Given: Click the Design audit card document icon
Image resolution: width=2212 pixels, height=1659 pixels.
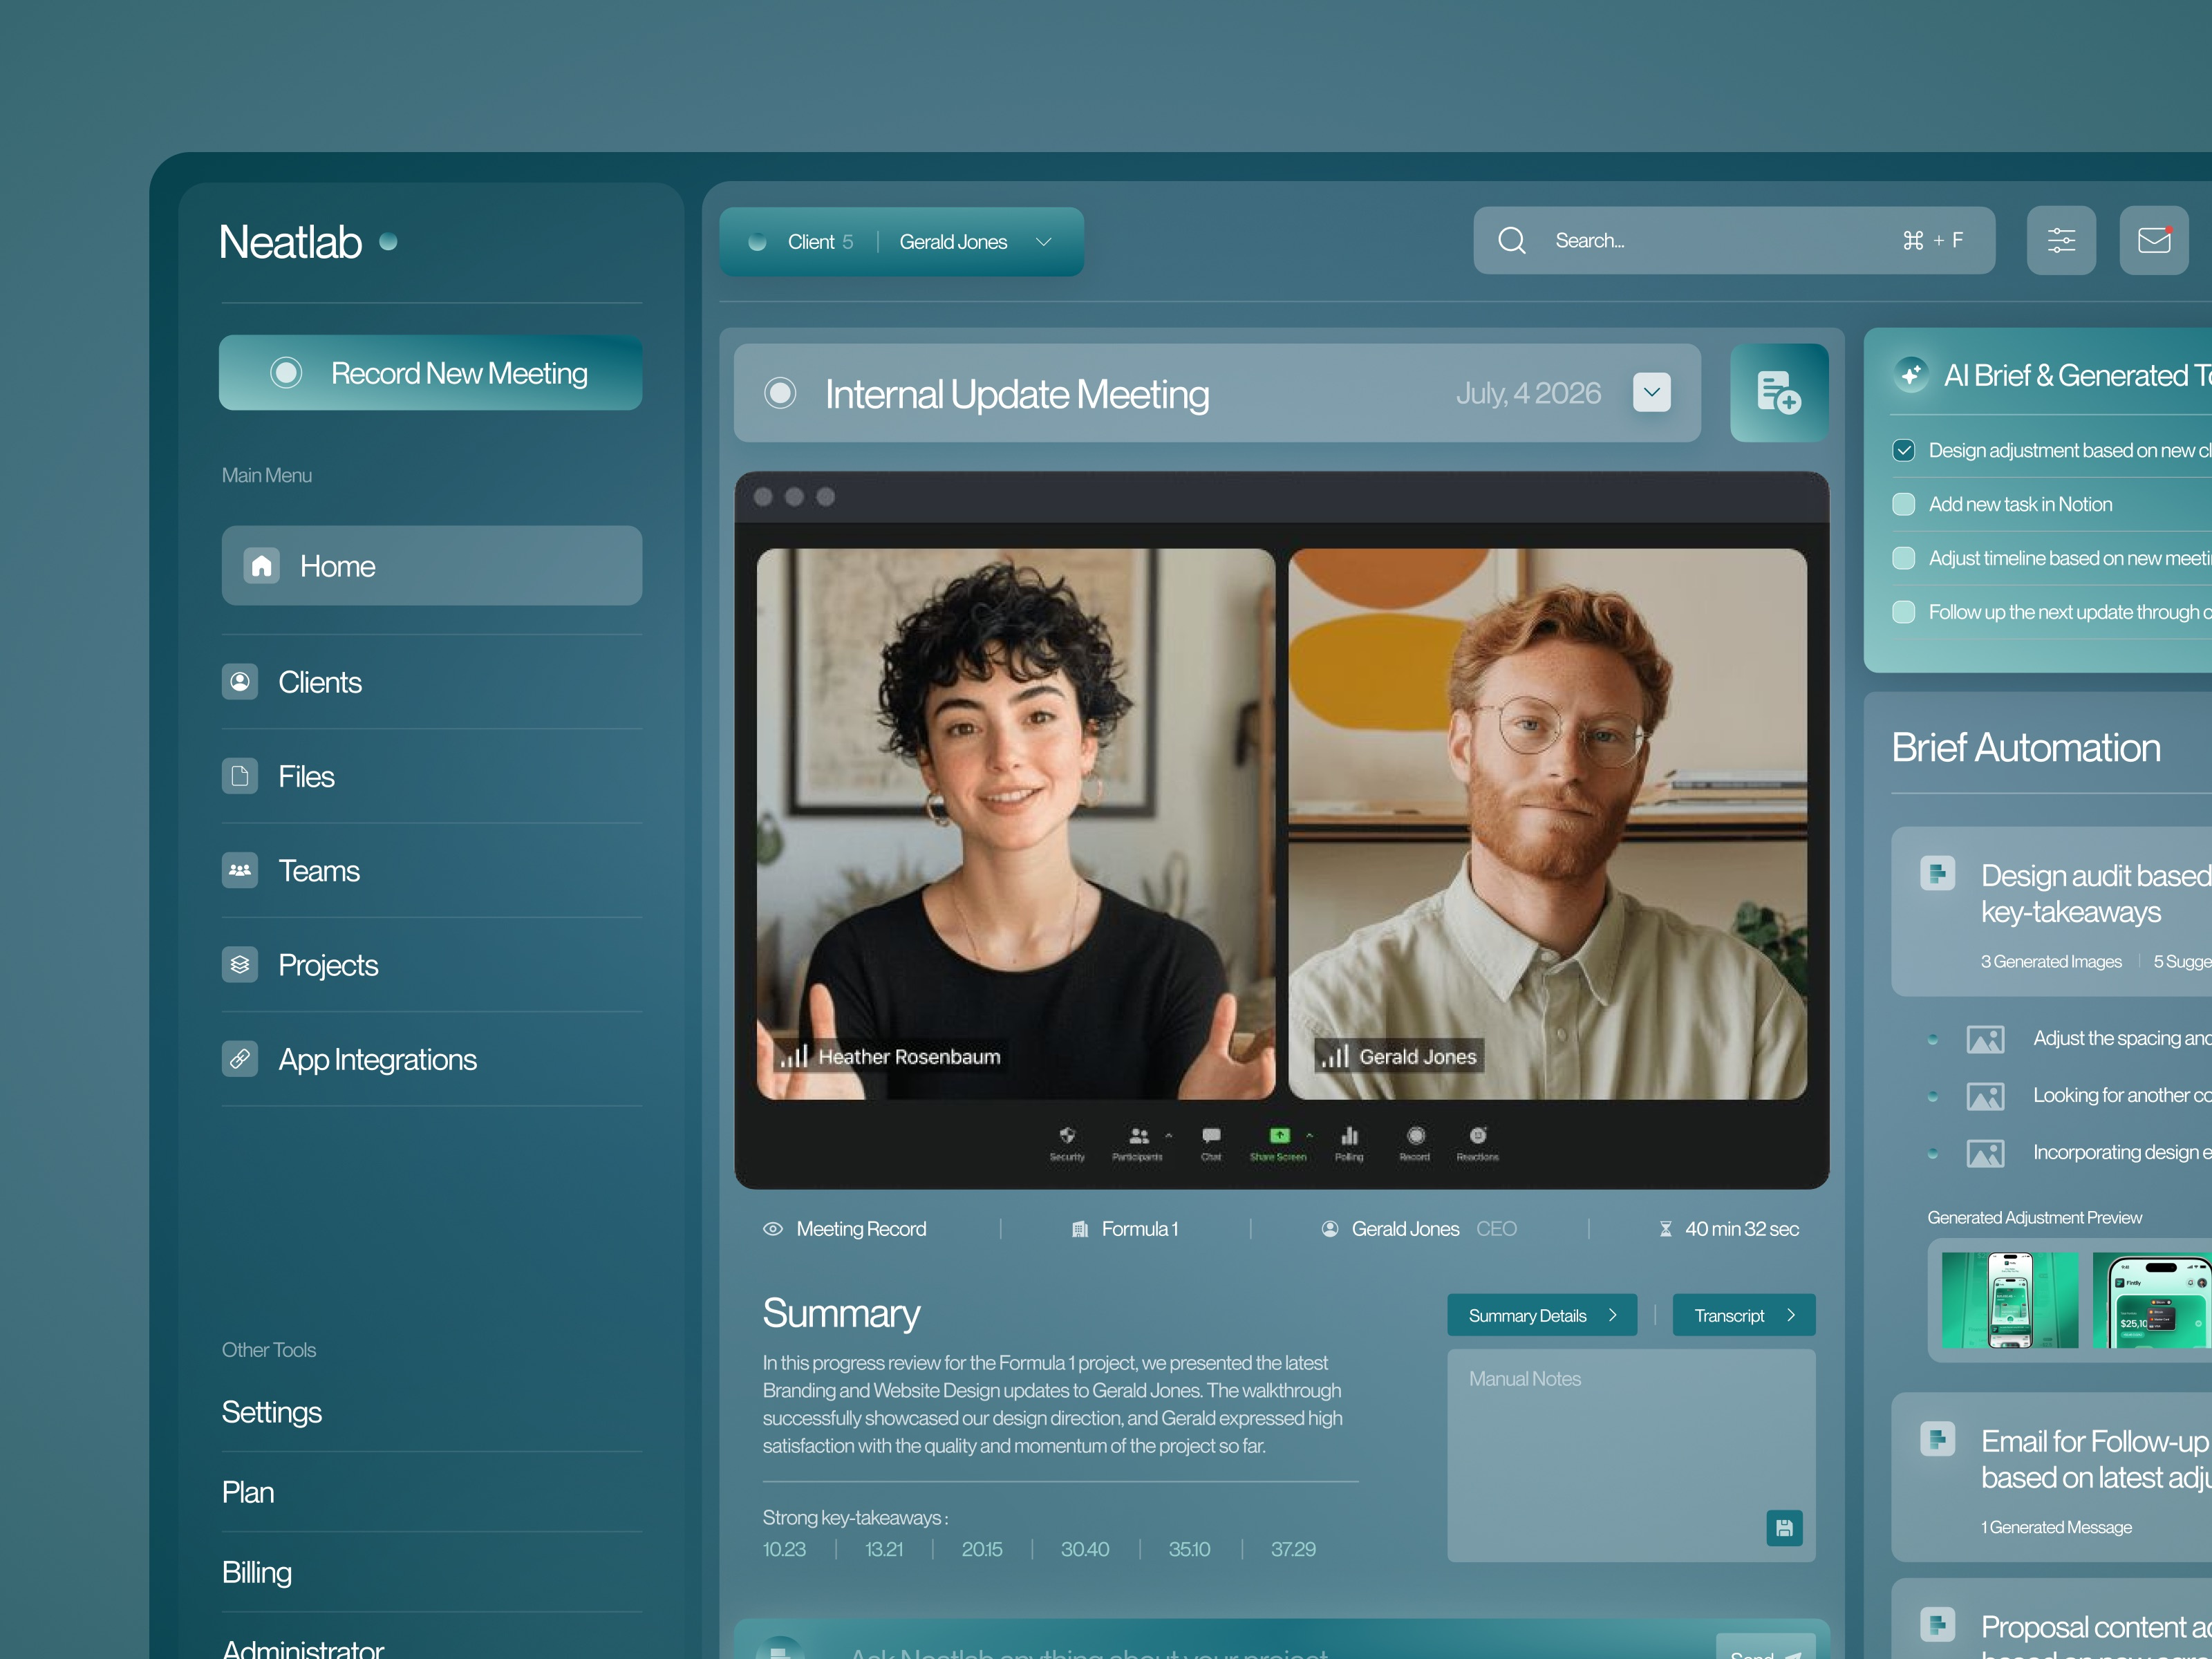Looking at the screenshot, I should coord(1938,873).
